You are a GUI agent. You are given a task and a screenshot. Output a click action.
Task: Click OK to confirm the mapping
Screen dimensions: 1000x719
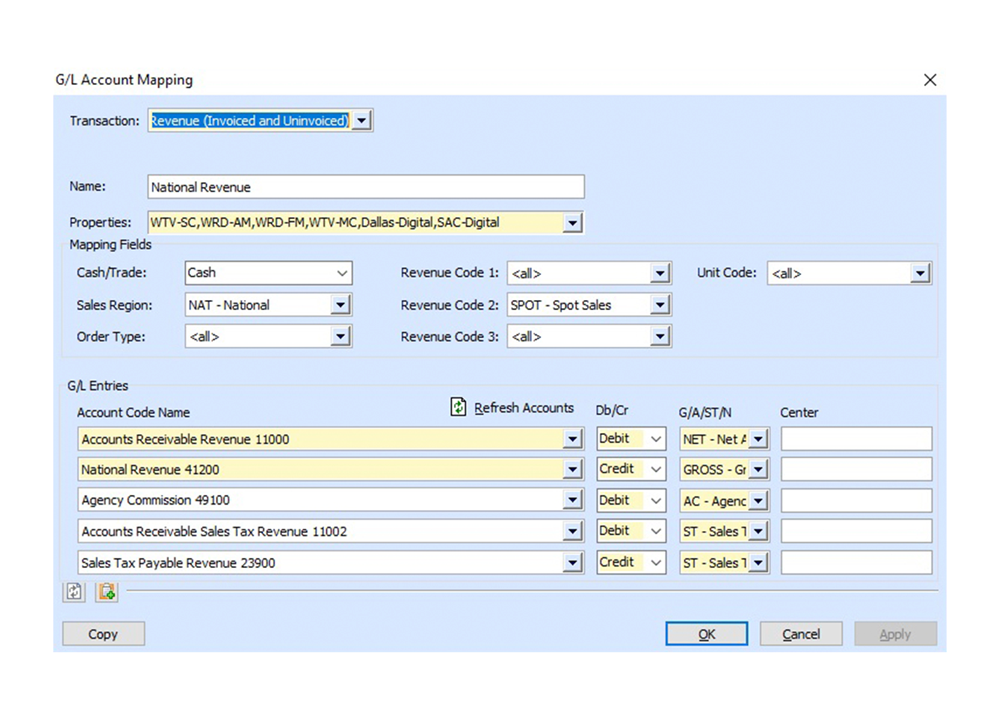click(x=707, y=634)
